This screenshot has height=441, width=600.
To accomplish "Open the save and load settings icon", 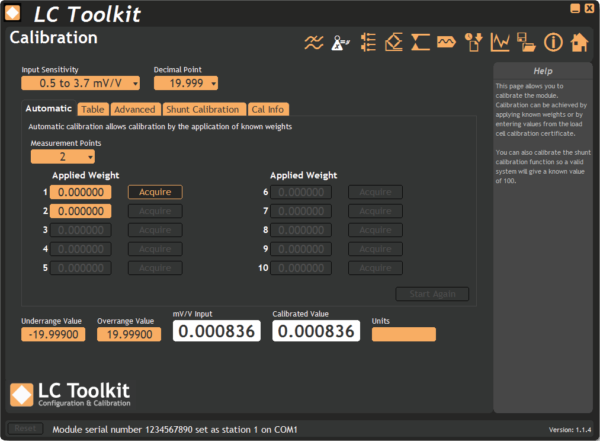I will pyautogui.click(x=526, y=42).
